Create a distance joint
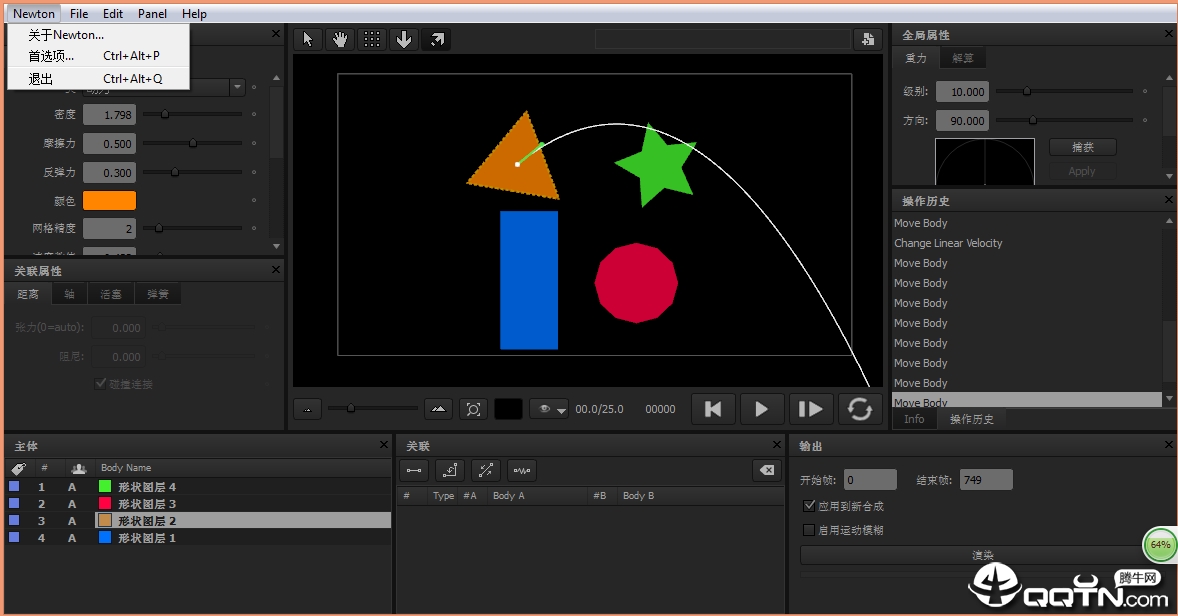The width and height of the screenshot is (1178, 616). (414, 470)
